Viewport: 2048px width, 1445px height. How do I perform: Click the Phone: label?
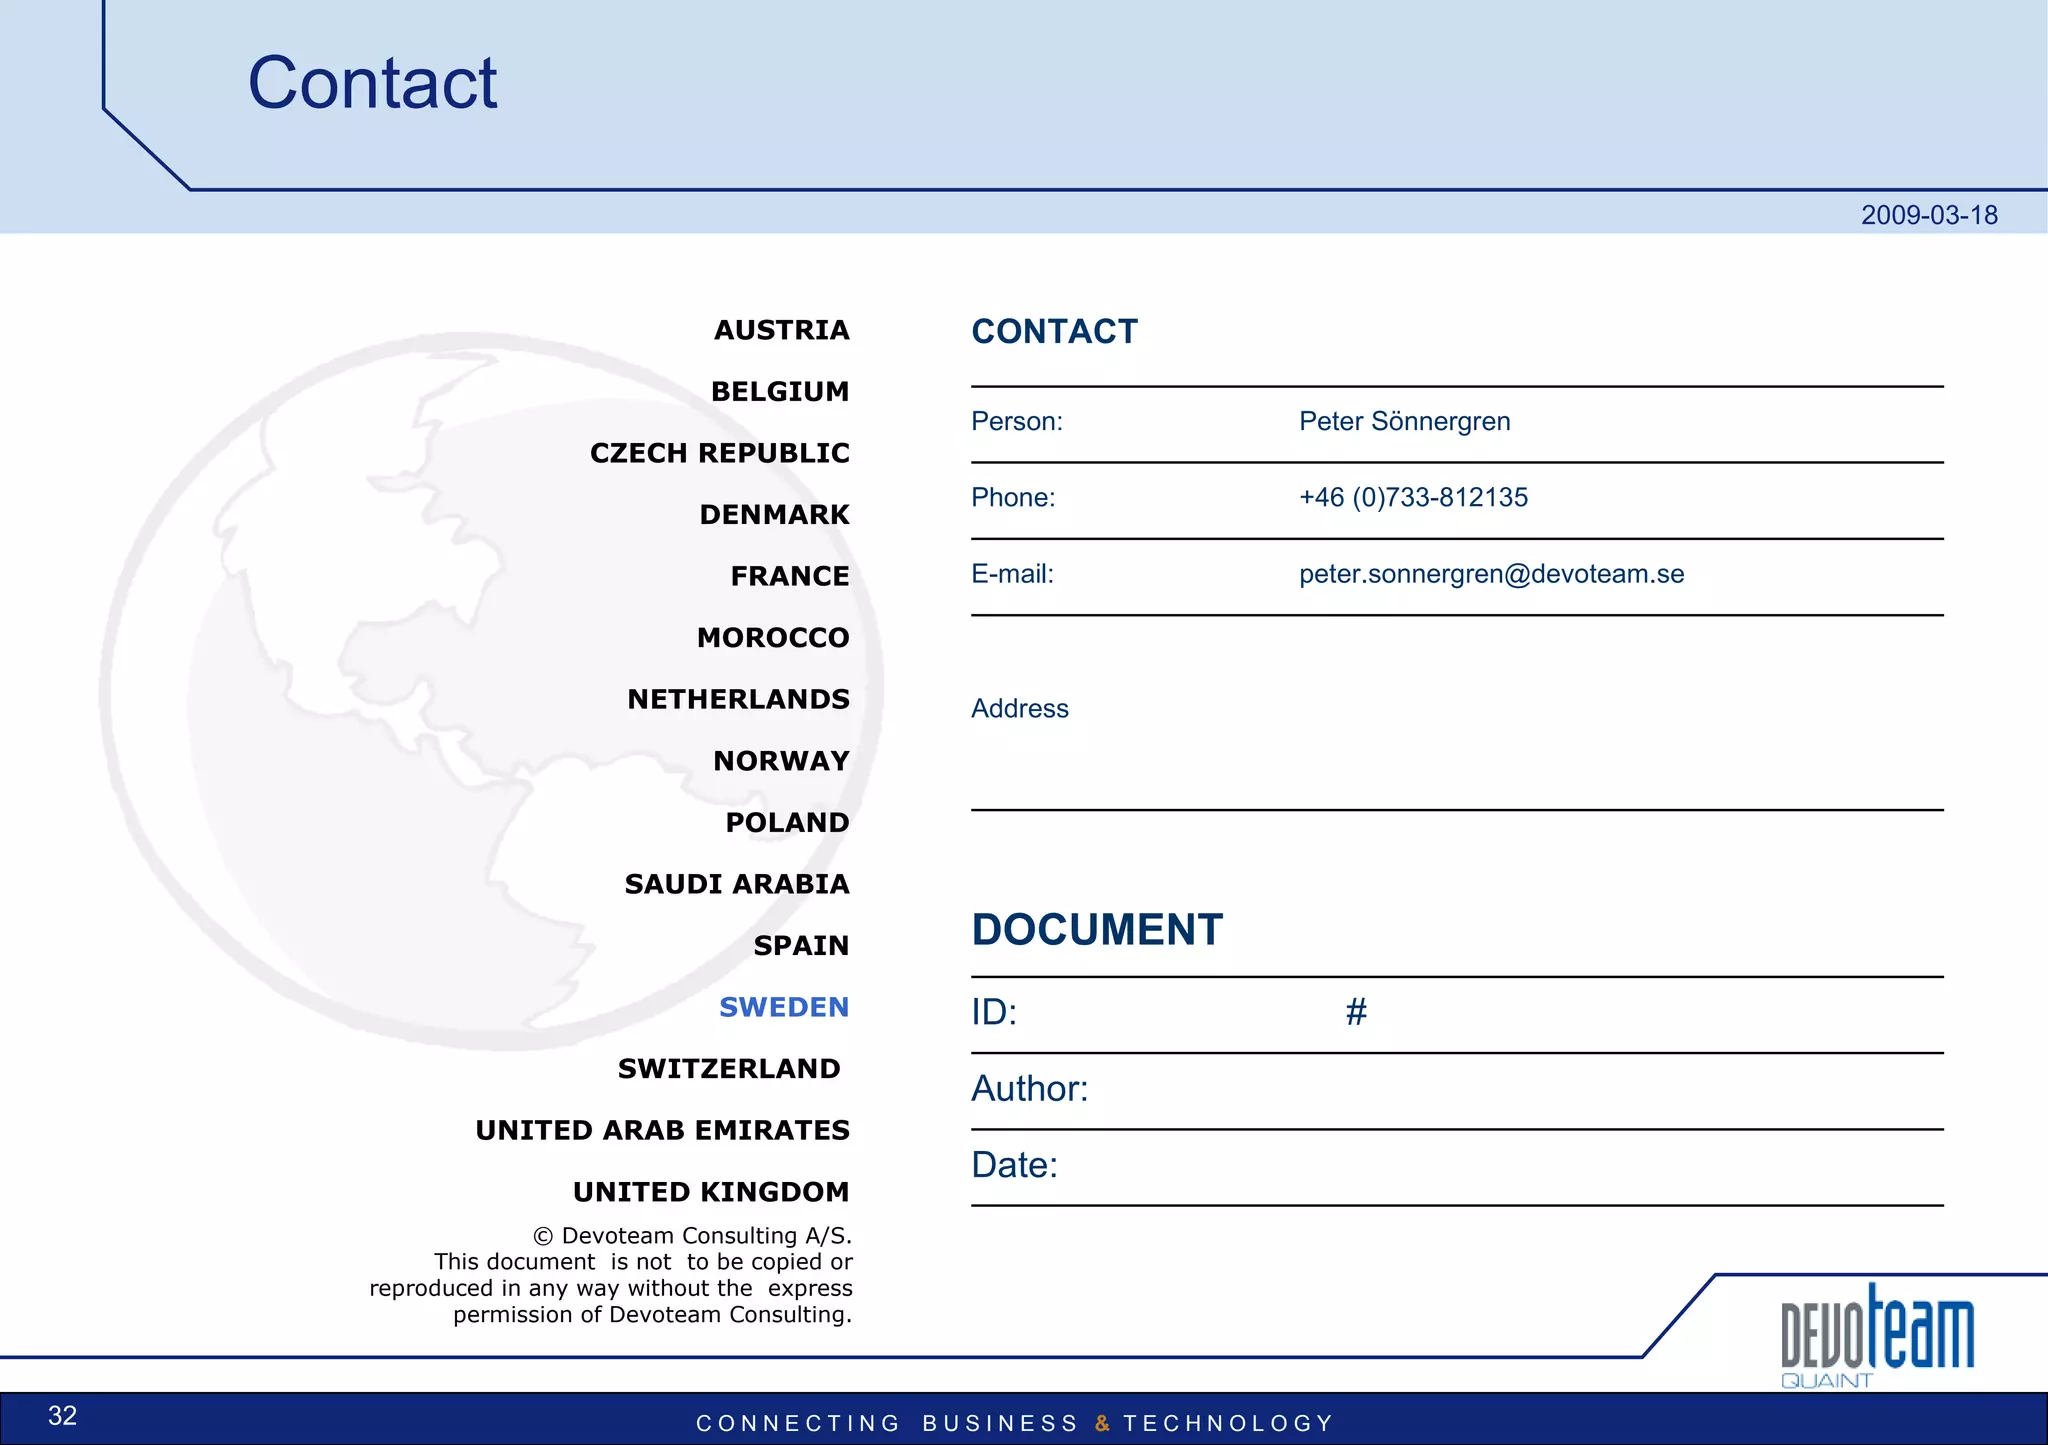tap(1013, 497)
